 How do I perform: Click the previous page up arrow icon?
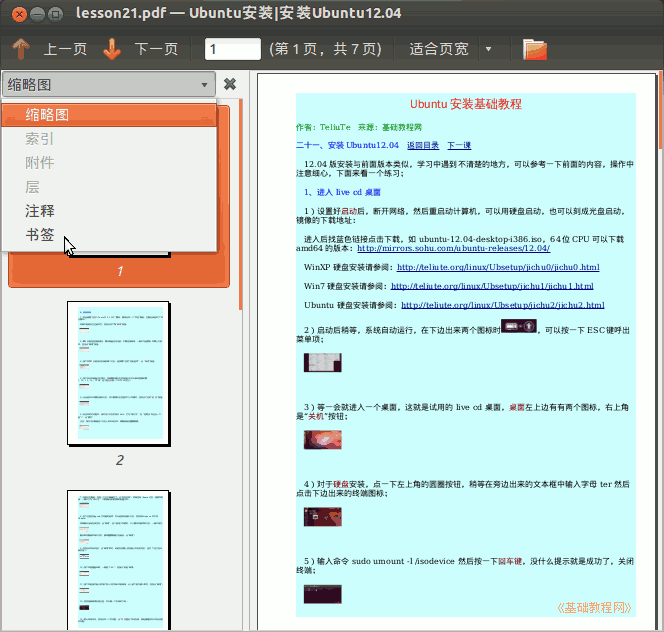21,49
